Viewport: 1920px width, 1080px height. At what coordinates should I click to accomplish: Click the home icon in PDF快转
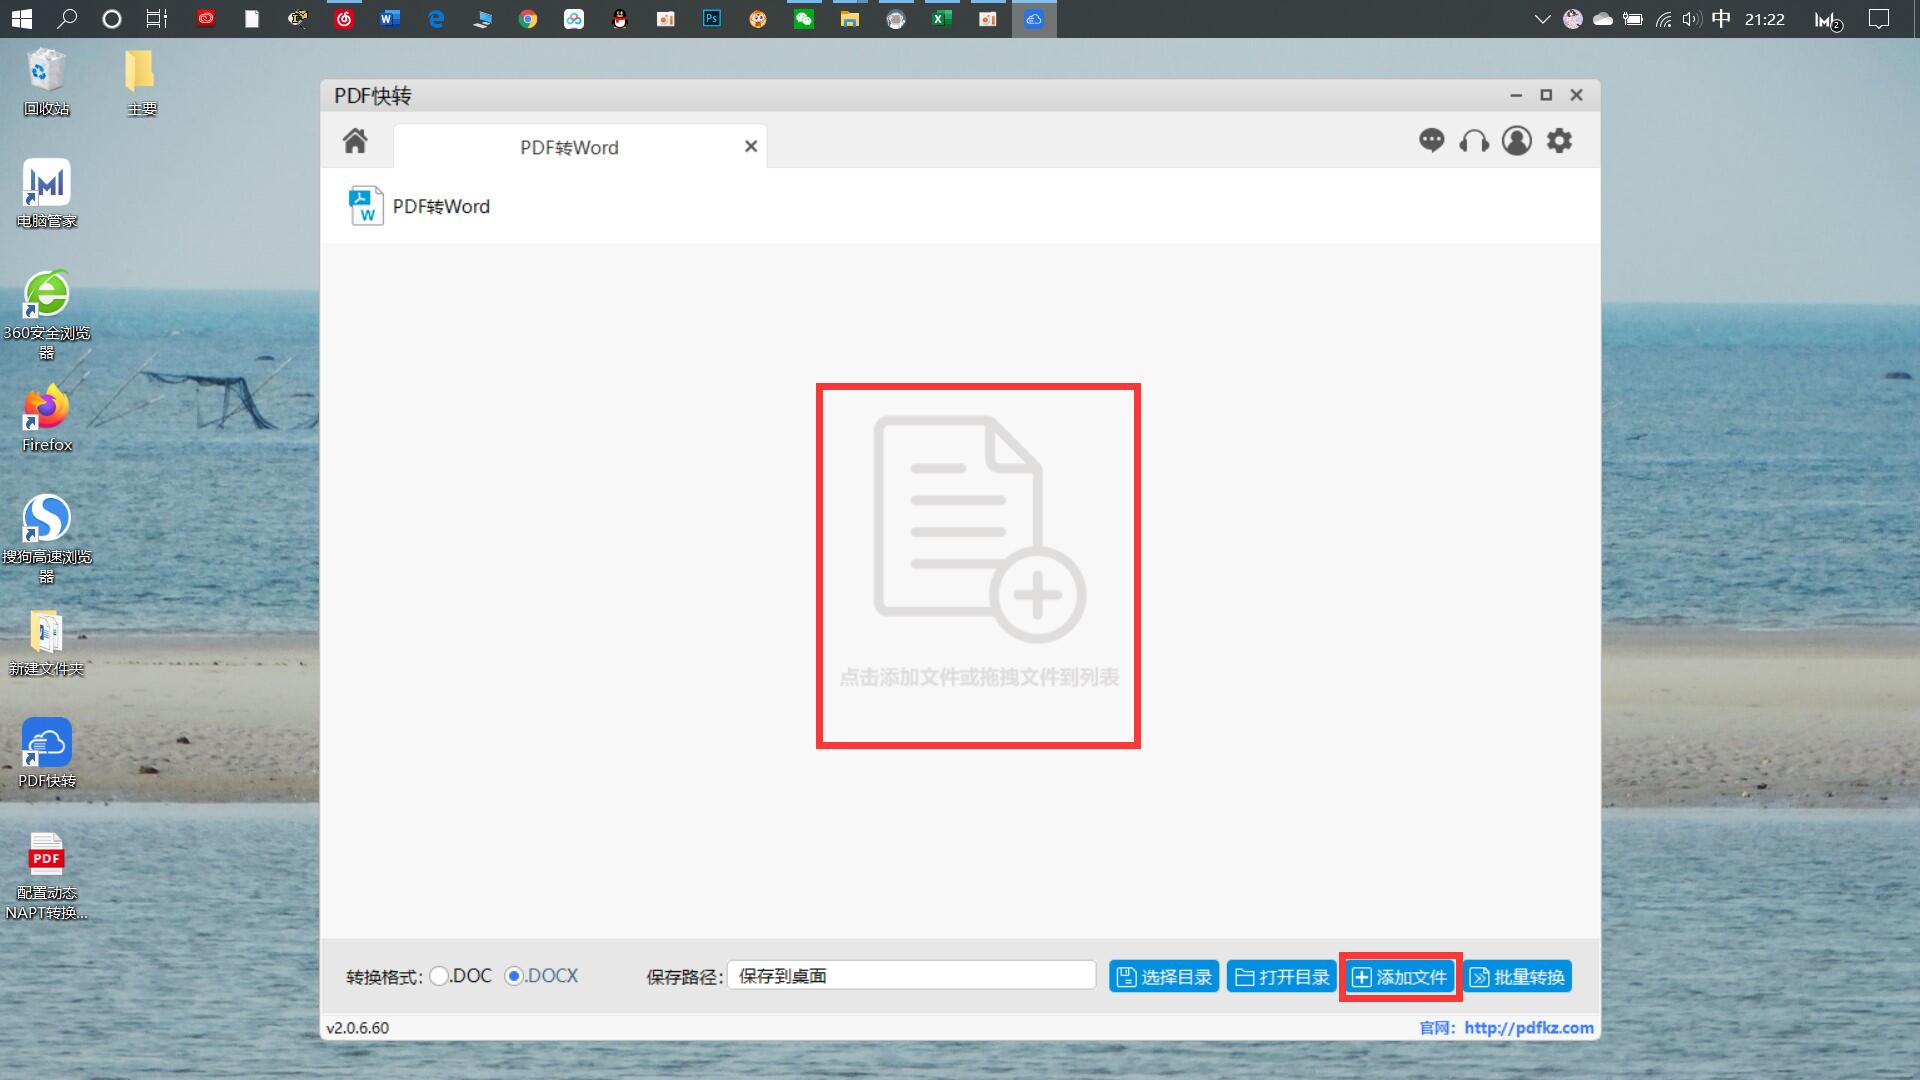tap(355, 142)
